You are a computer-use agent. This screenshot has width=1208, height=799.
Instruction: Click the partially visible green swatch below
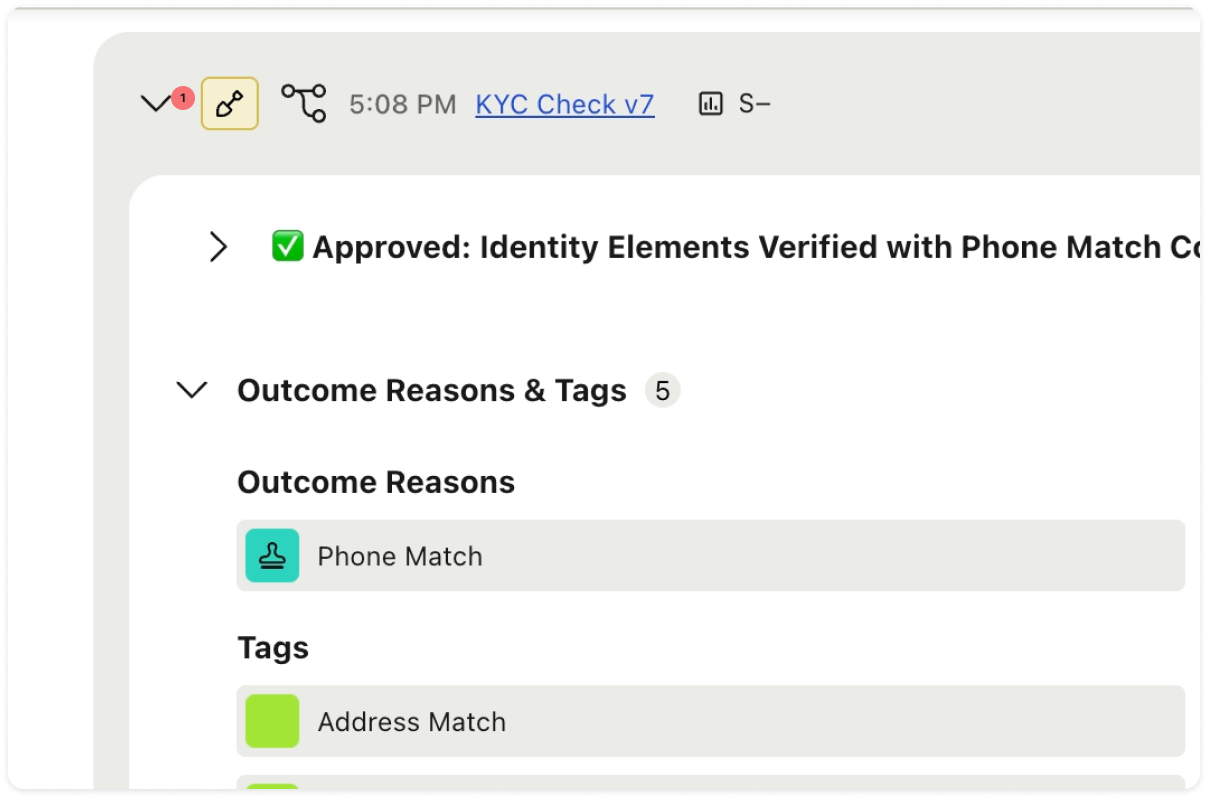tap(272, 786)
